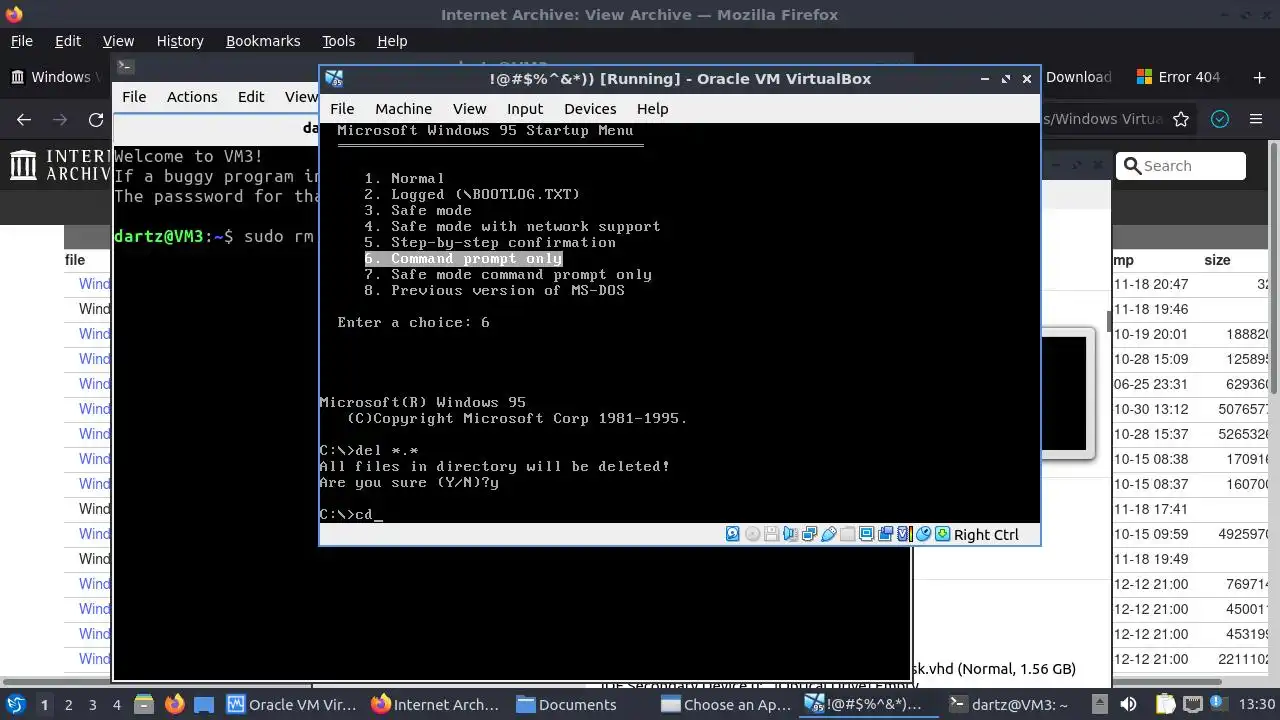This screenshot has width=1280, height=720.
Task: Open Firefox Edit menu
Action: (68, 41)
